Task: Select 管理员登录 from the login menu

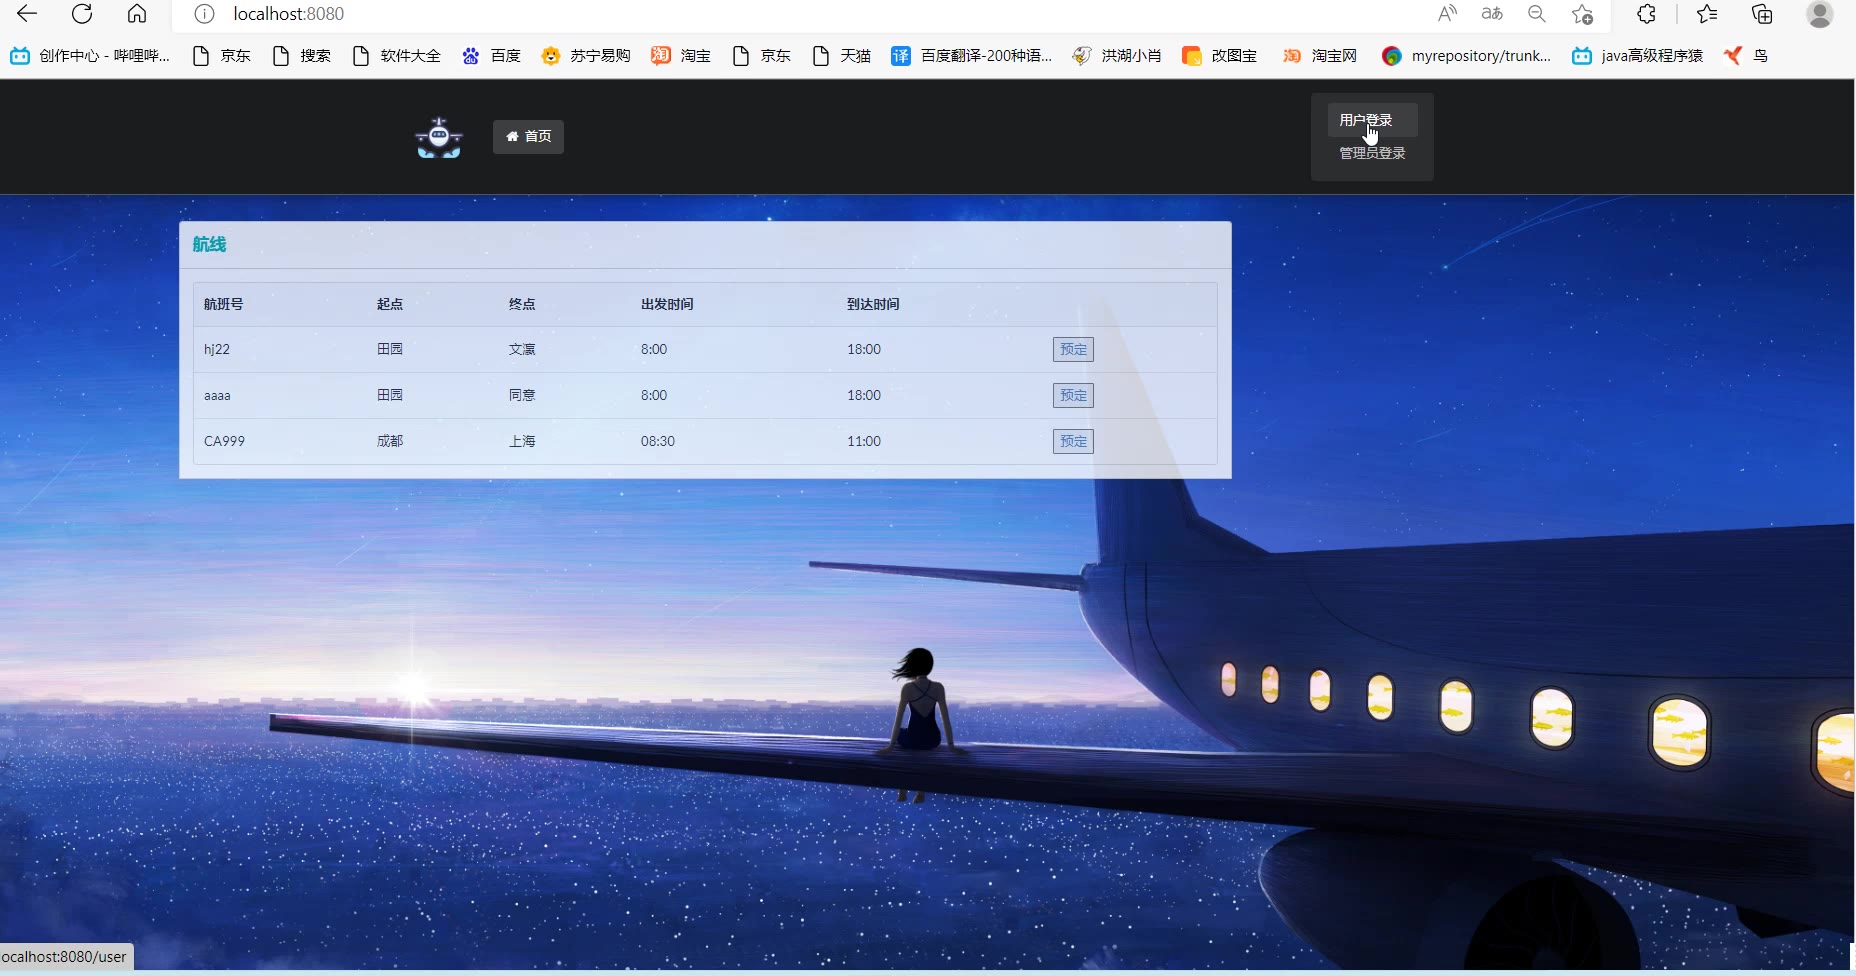Action: (1372, 153)
